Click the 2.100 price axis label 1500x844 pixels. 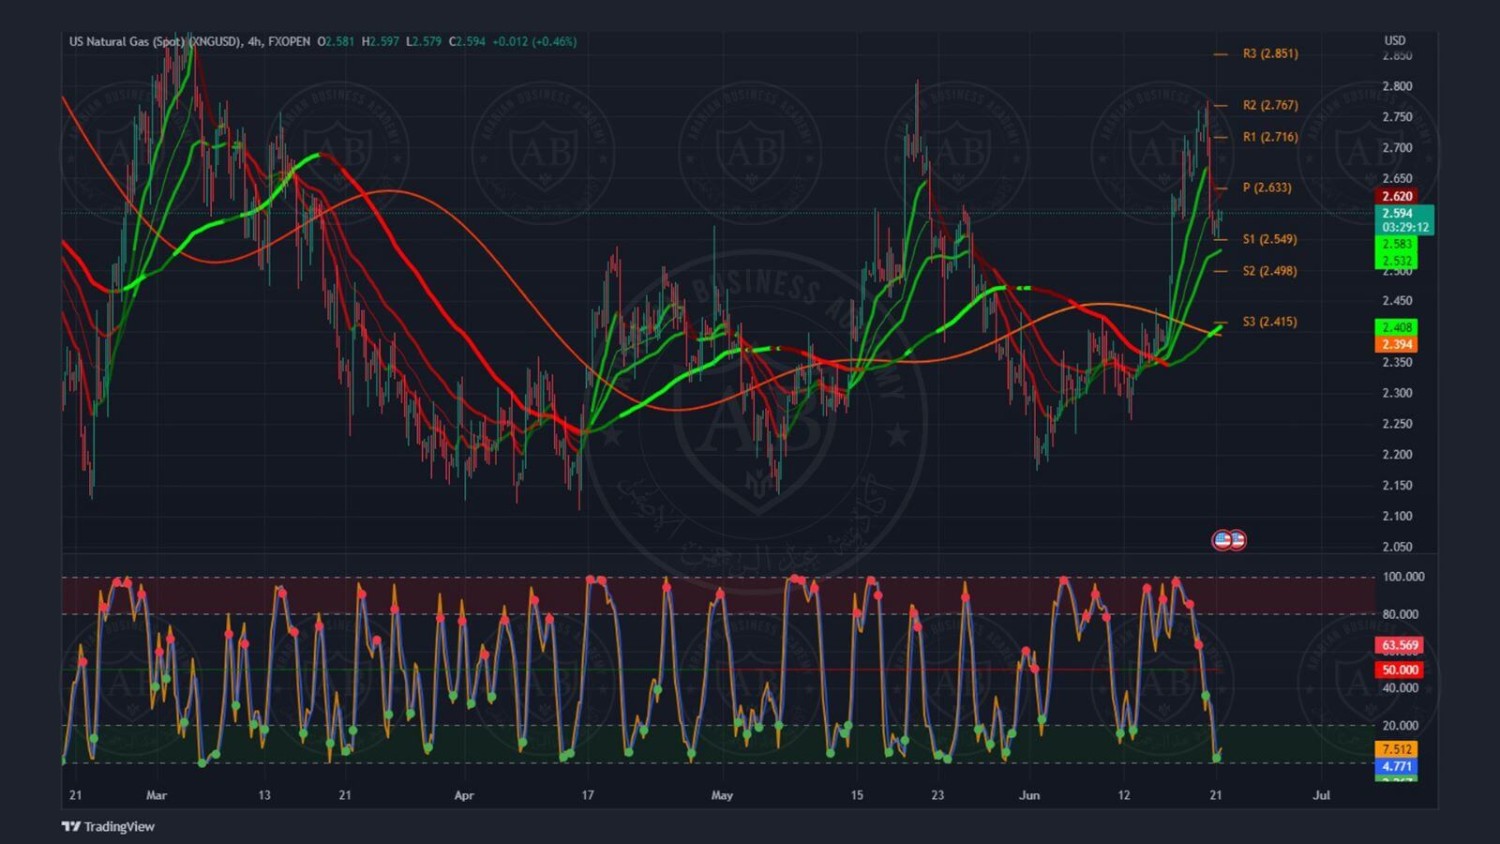pos(1397,516)
